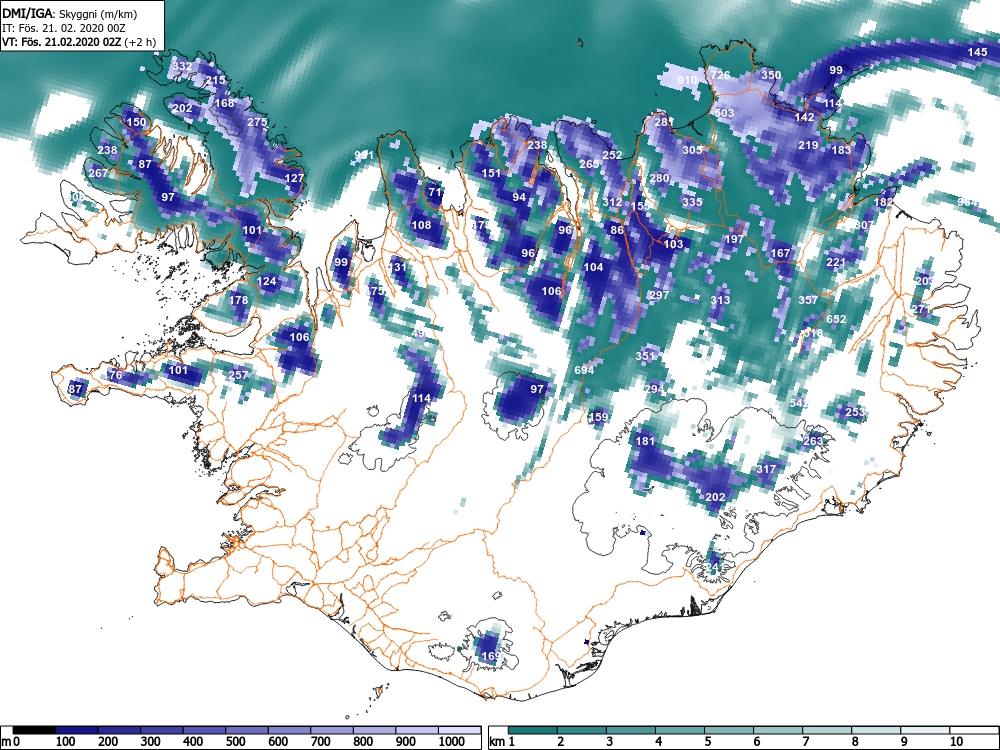
Task: Click the visibility value '350'
Action: click(x=771, y=75)
